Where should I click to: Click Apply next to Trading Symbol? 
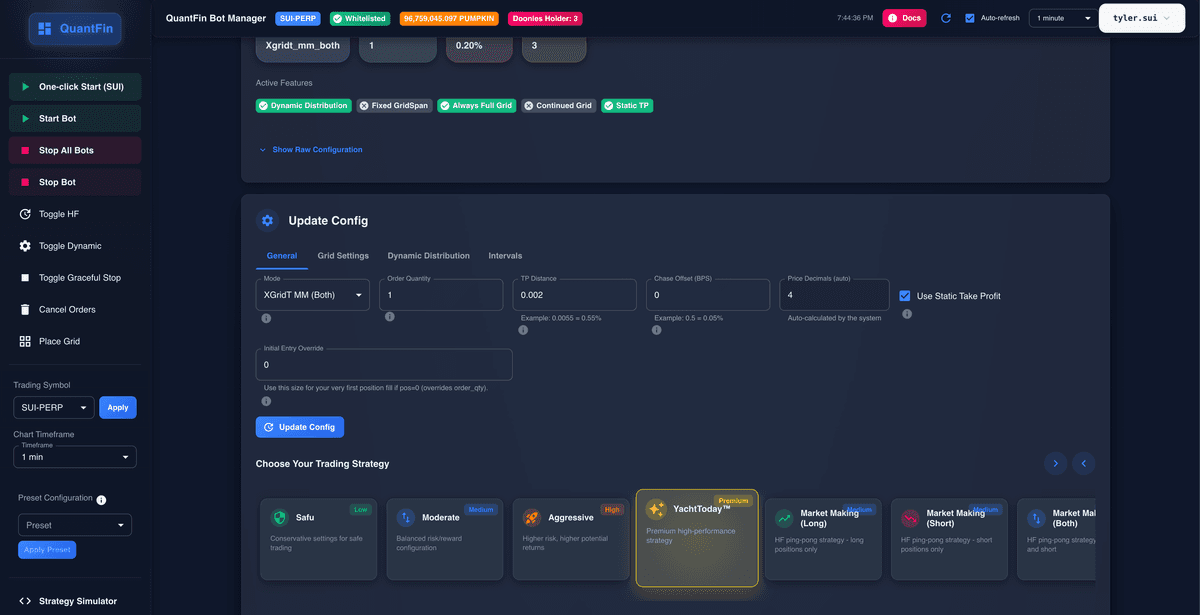118,407
